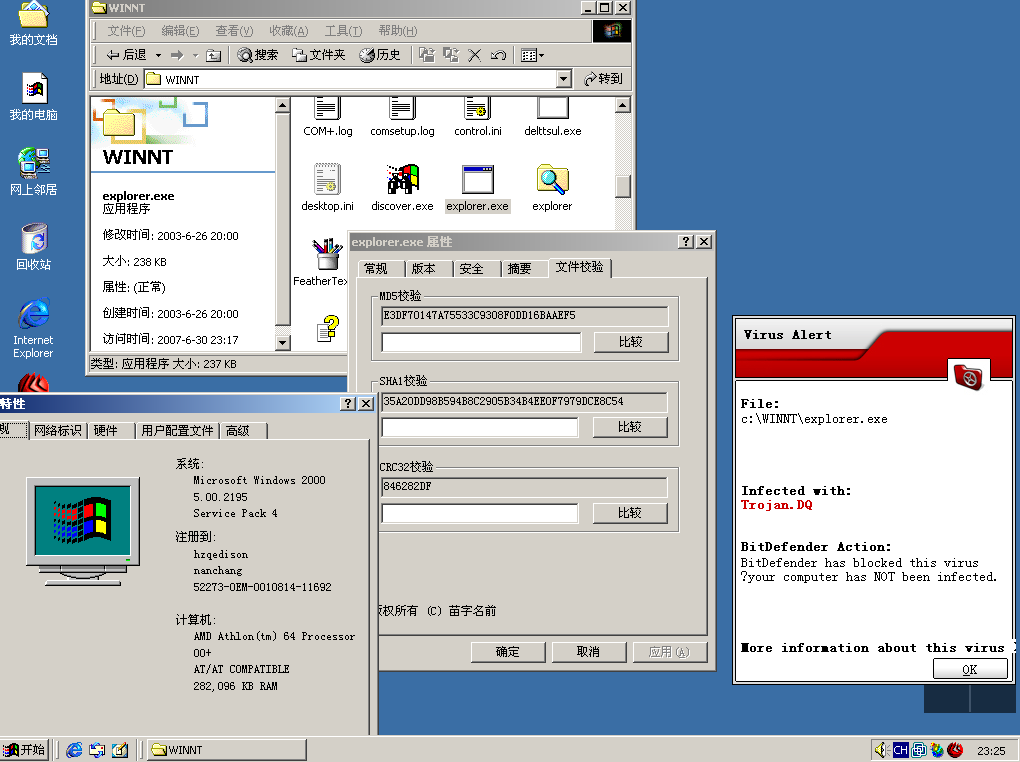The height and width of the screenshot is (762, 1020).
Task: Open the 开始 Start menu
Action: [x=25, y=750]
